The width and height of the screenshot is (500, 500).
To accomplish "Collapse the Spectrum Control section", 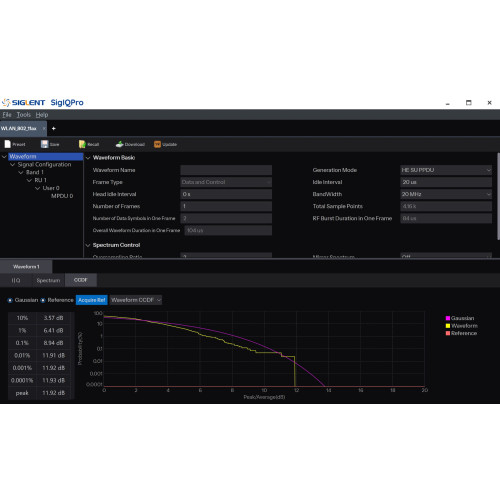I will (x=88, y=245).
